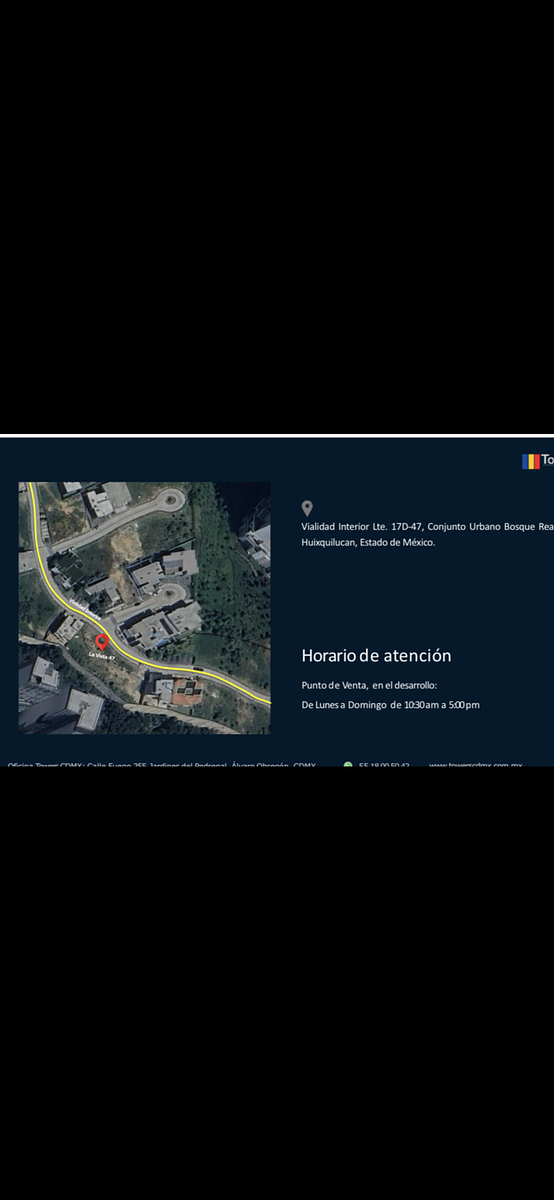Click the black area below the slide
This screenshot has width=554, height=1200.
coord(277,984)
